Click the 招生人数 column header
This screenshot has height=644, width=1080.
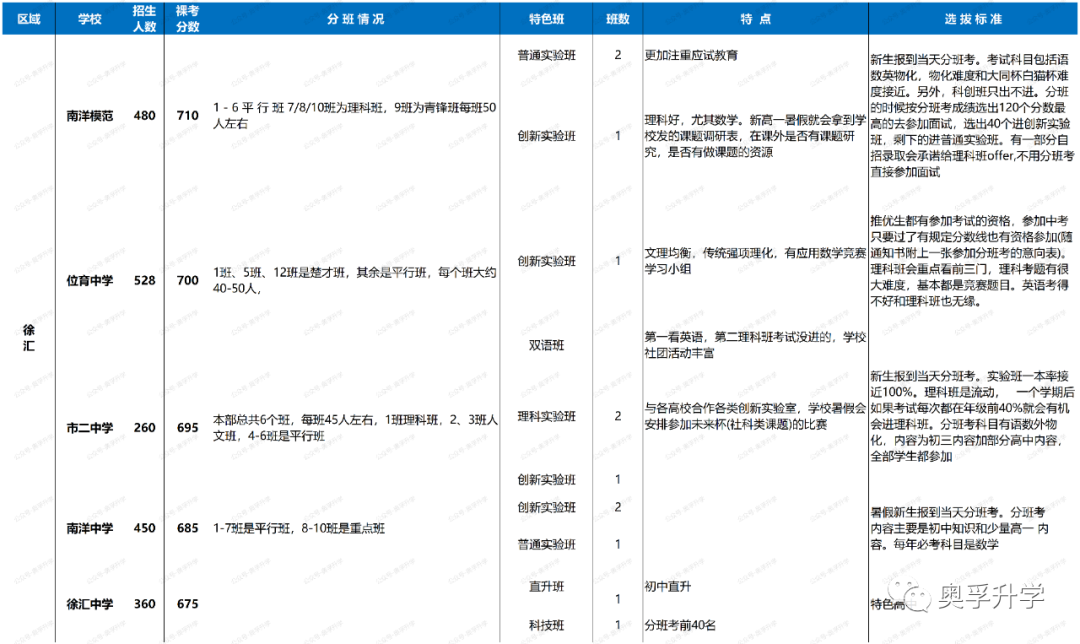tap(145, 19)
